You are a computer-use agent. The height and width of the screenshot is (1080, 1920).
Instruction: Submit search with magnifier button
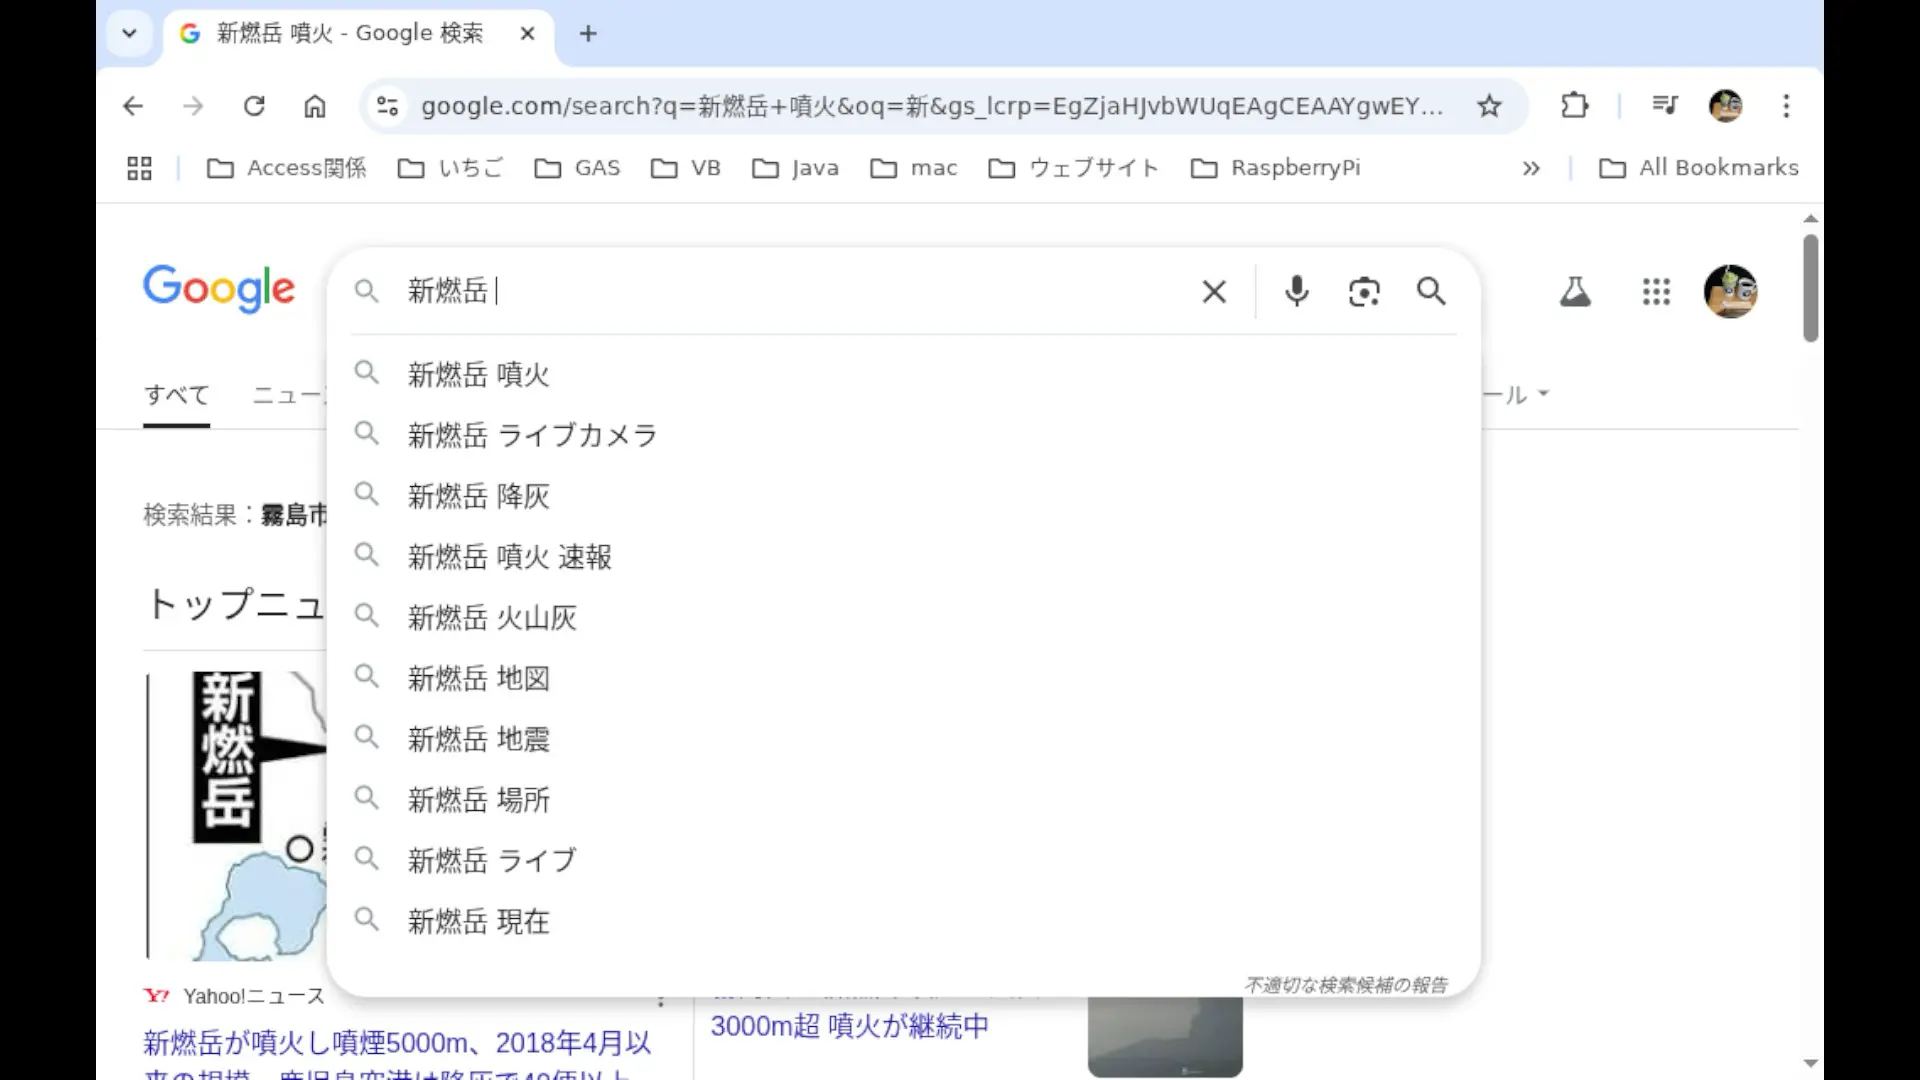pyautogui.click(x=1431, y=291)
